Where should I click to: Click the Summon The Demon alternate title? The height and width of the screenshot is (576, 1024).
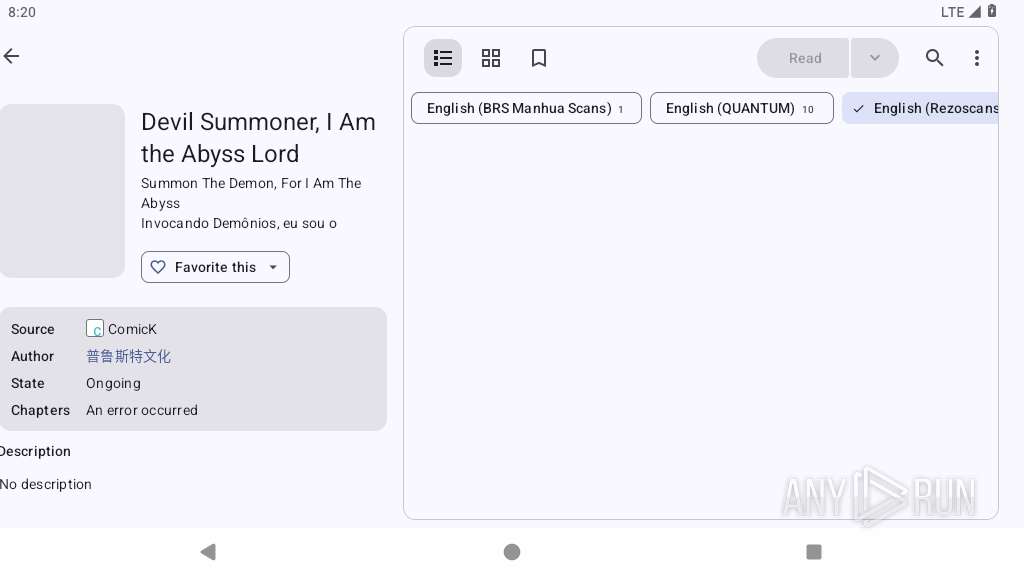pos(251,193)
